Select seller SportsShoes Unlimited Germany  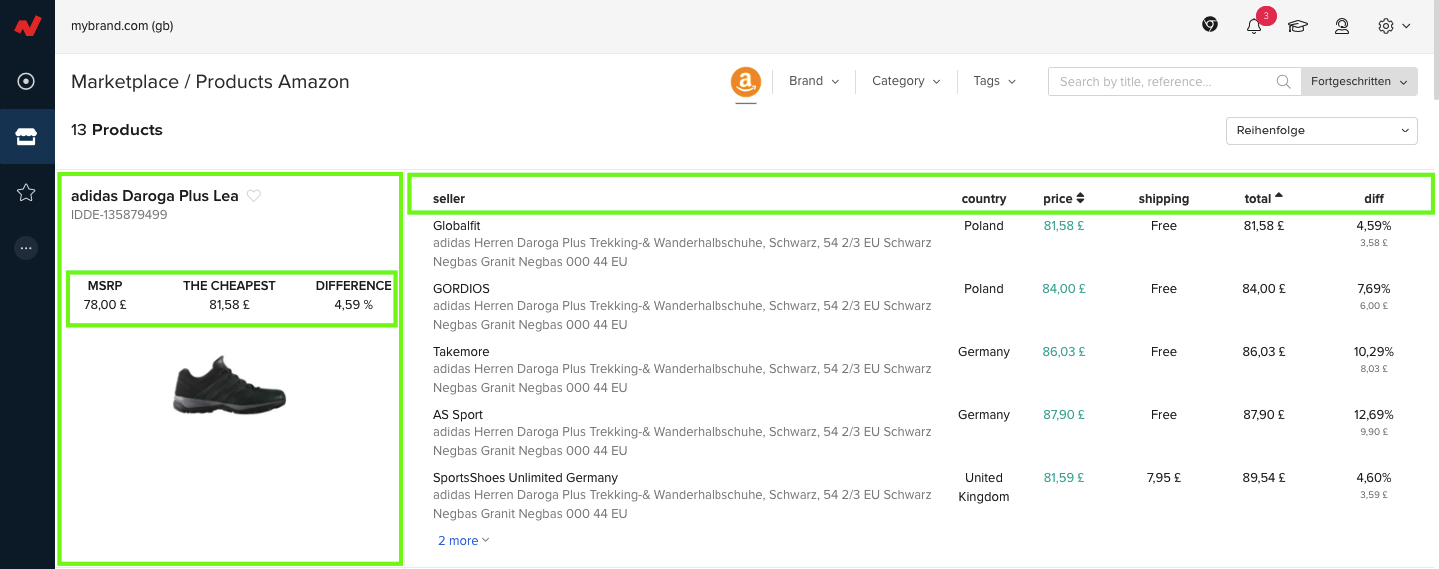(x=525, y=478)
